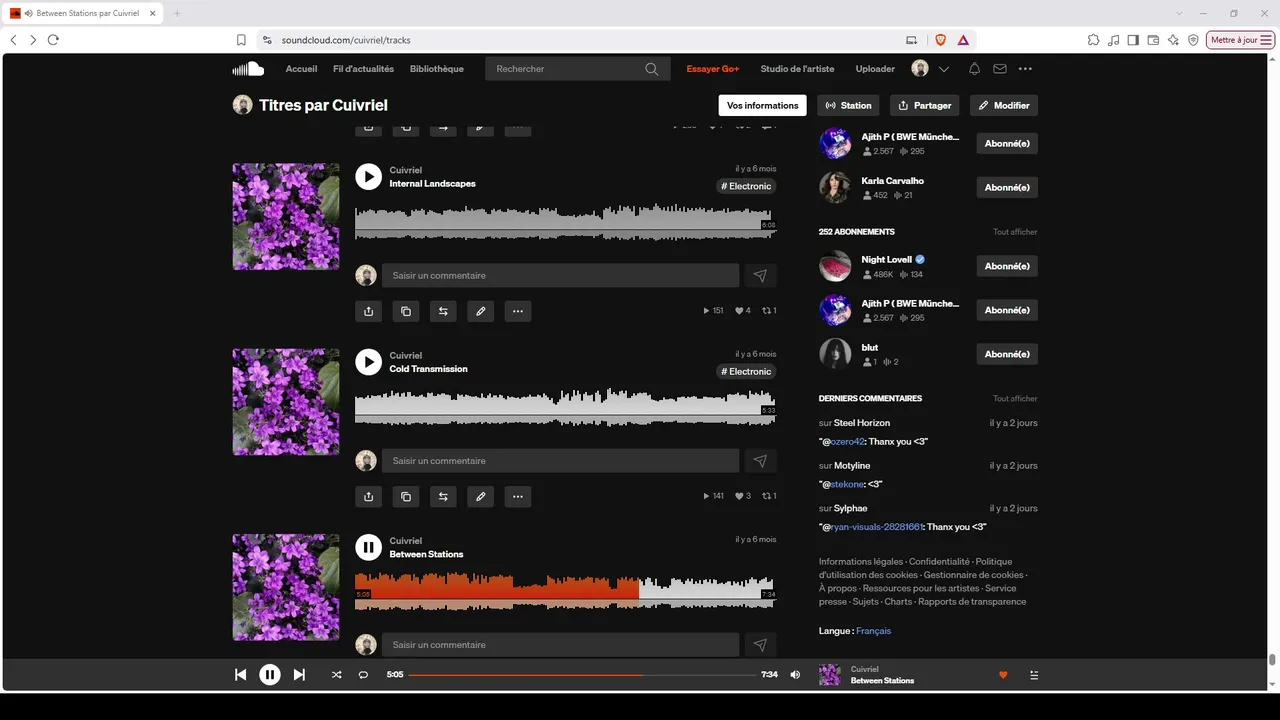The image size is (1280, 720).
Task: Open the messages envelope icon
Action: 1000,69
